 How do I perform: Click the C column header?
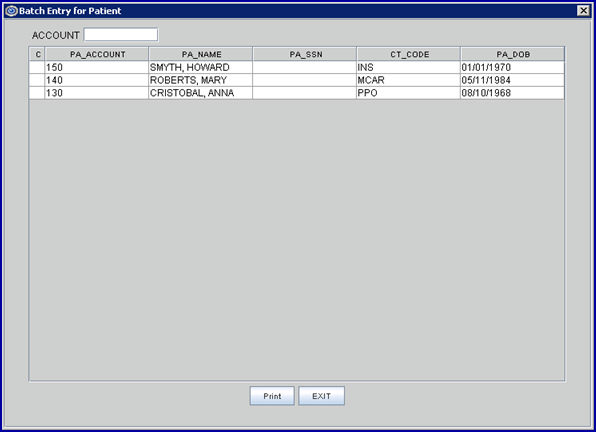click(37, 54)
